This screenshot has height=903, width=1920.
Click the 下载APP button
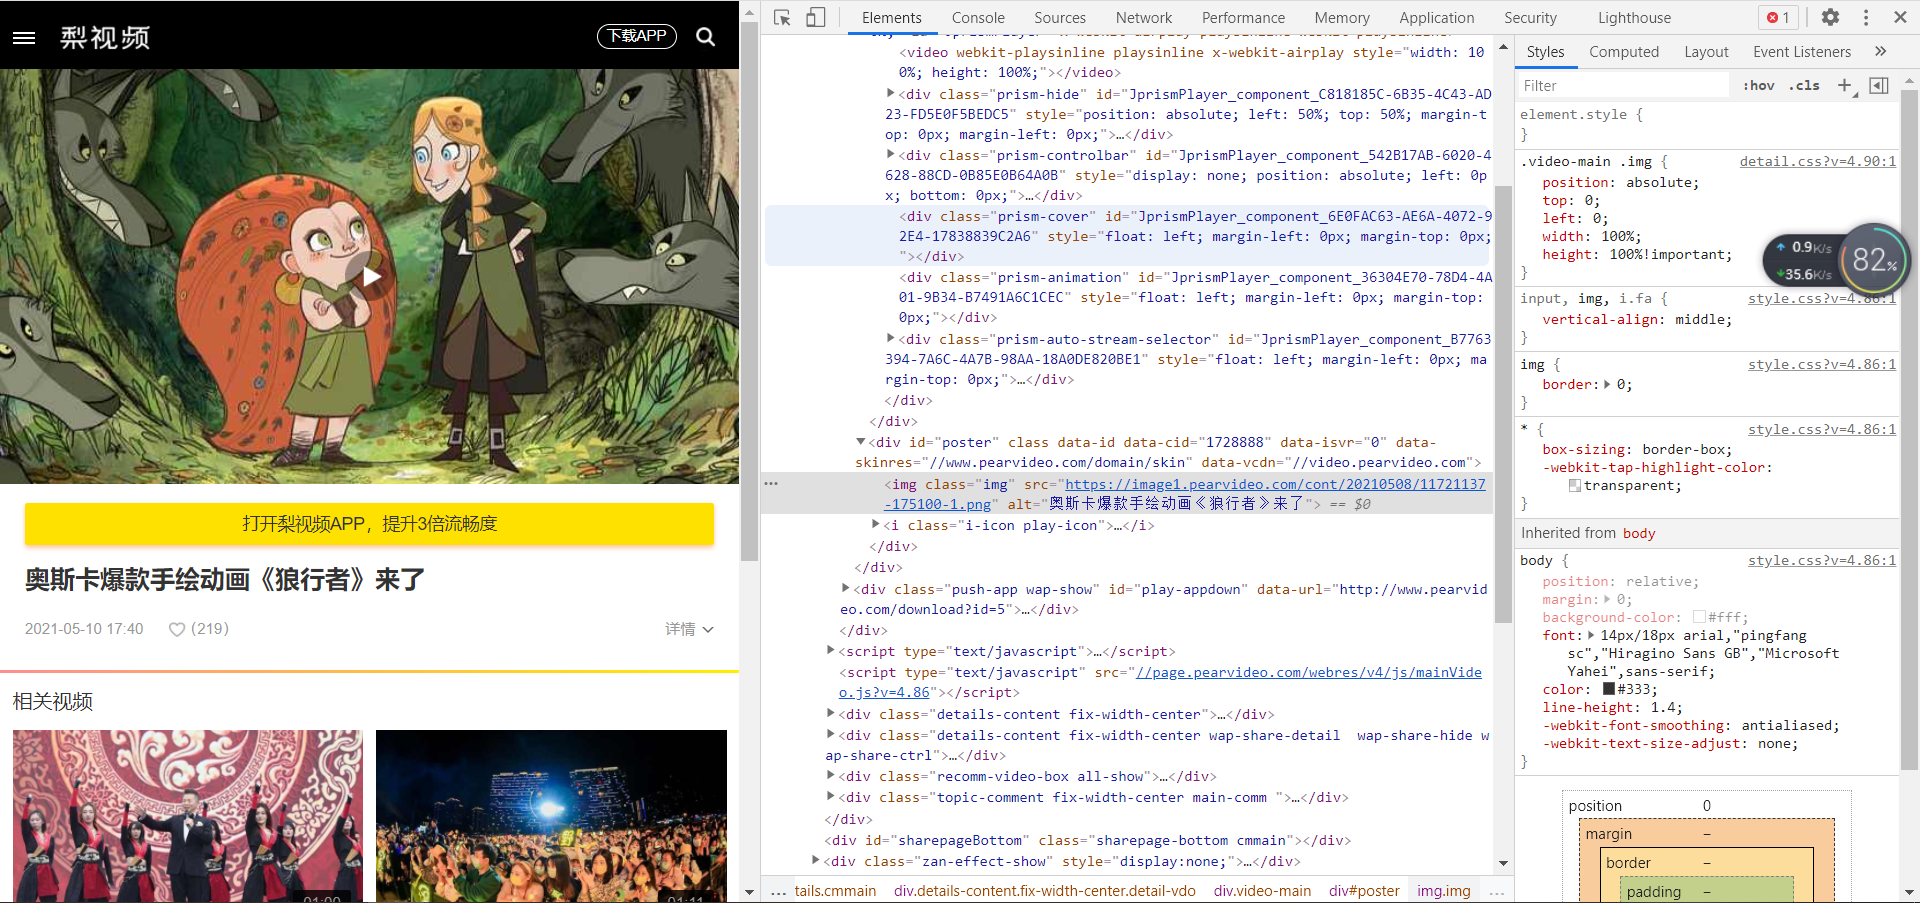point(637,36)
